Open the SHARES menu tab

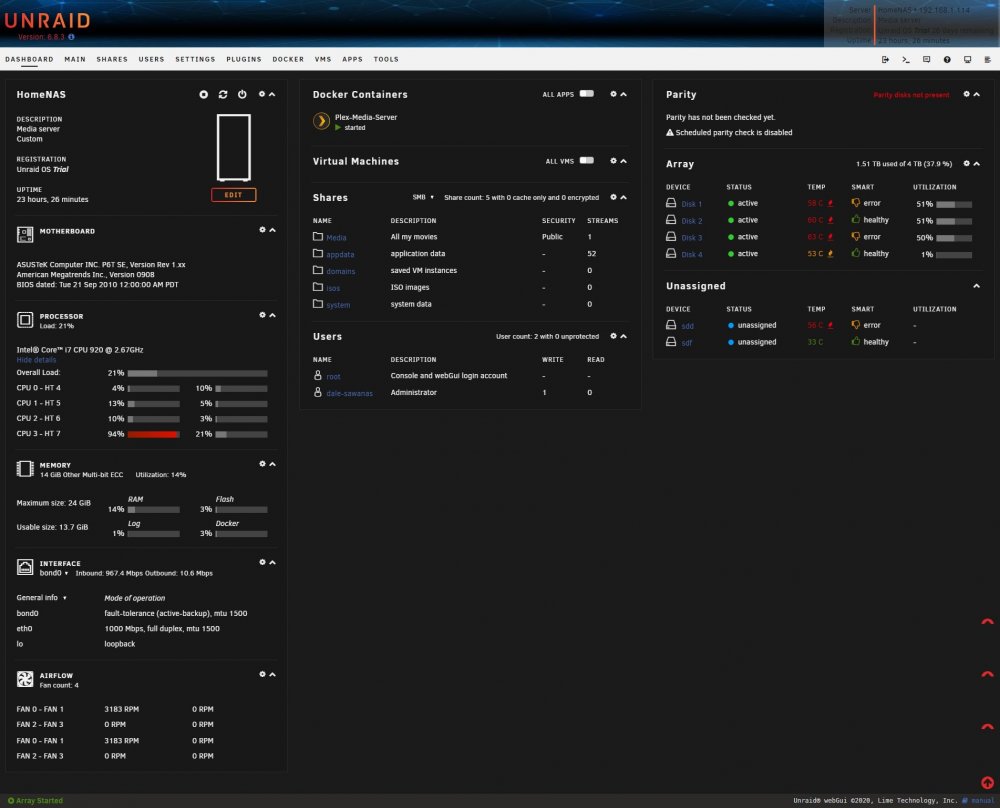(112, 59)
